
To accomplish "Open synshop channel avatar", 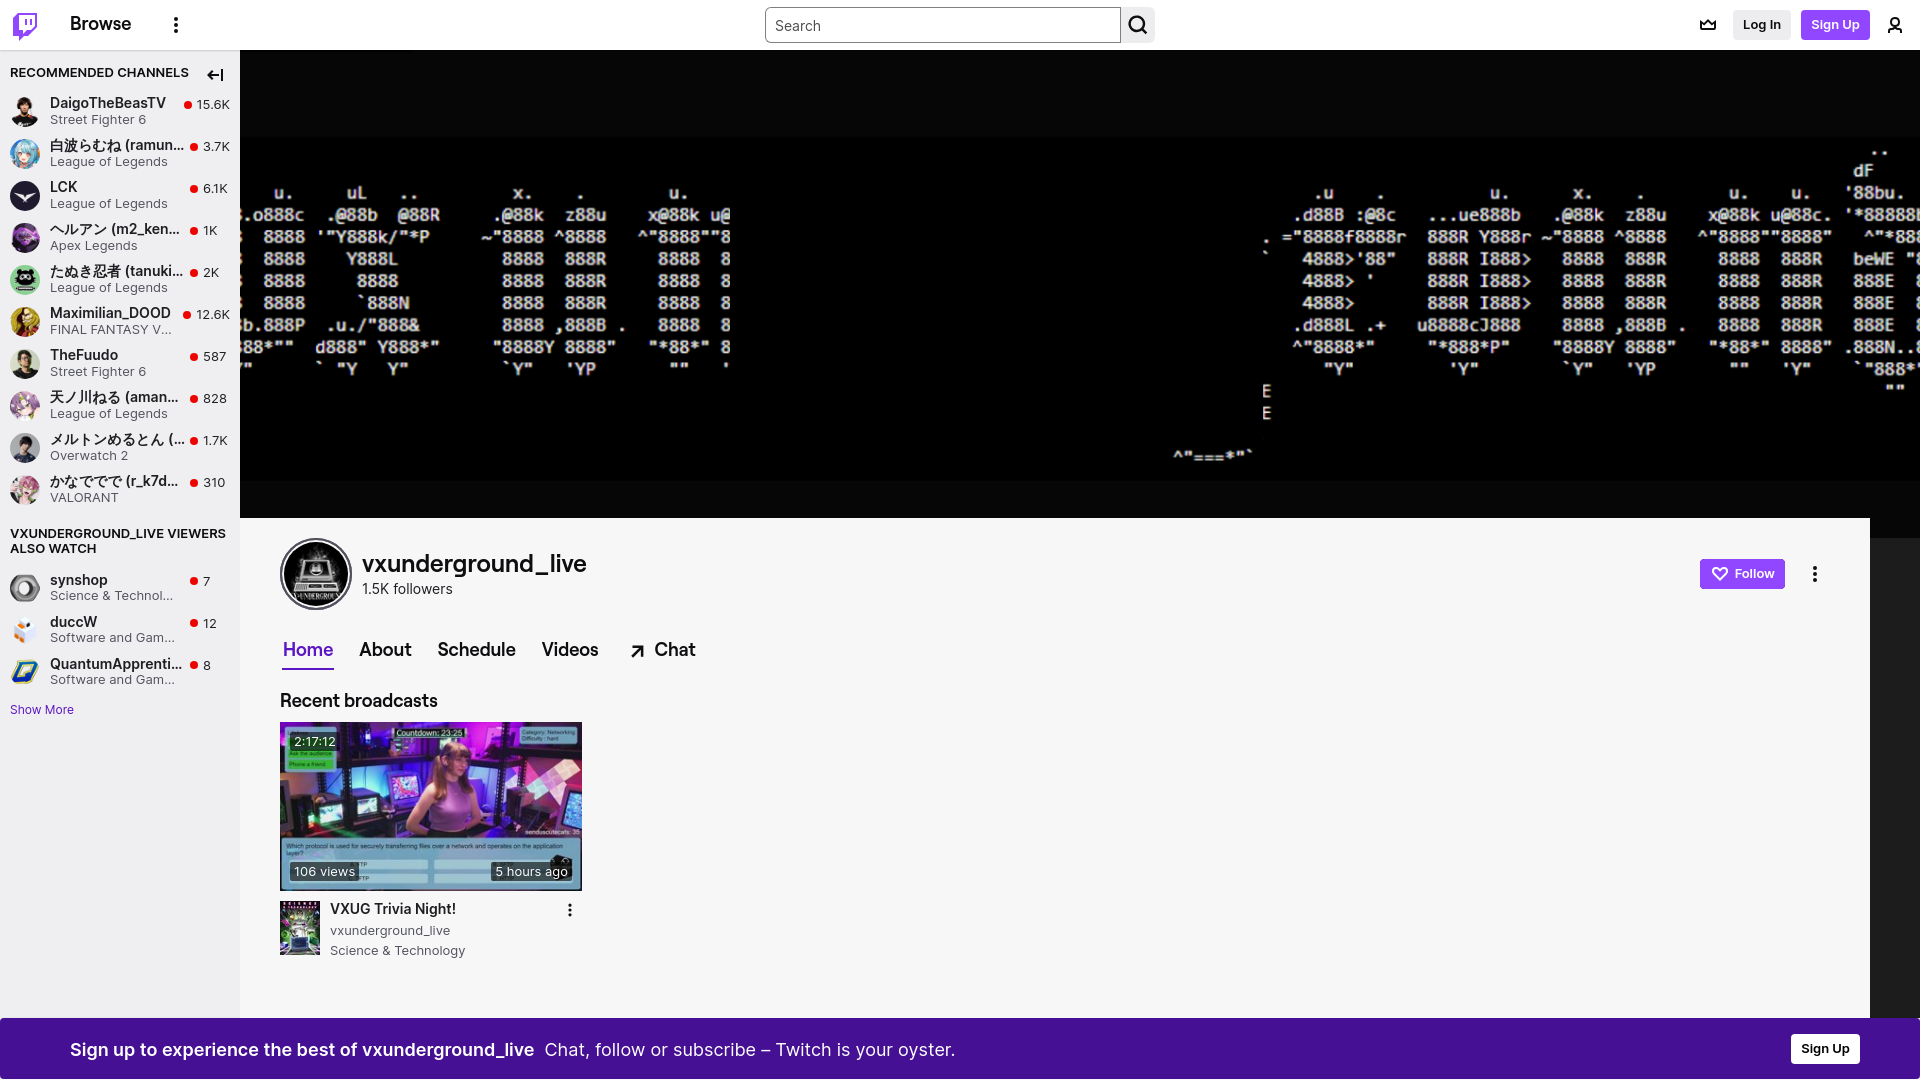I will (x=25, y=588).
